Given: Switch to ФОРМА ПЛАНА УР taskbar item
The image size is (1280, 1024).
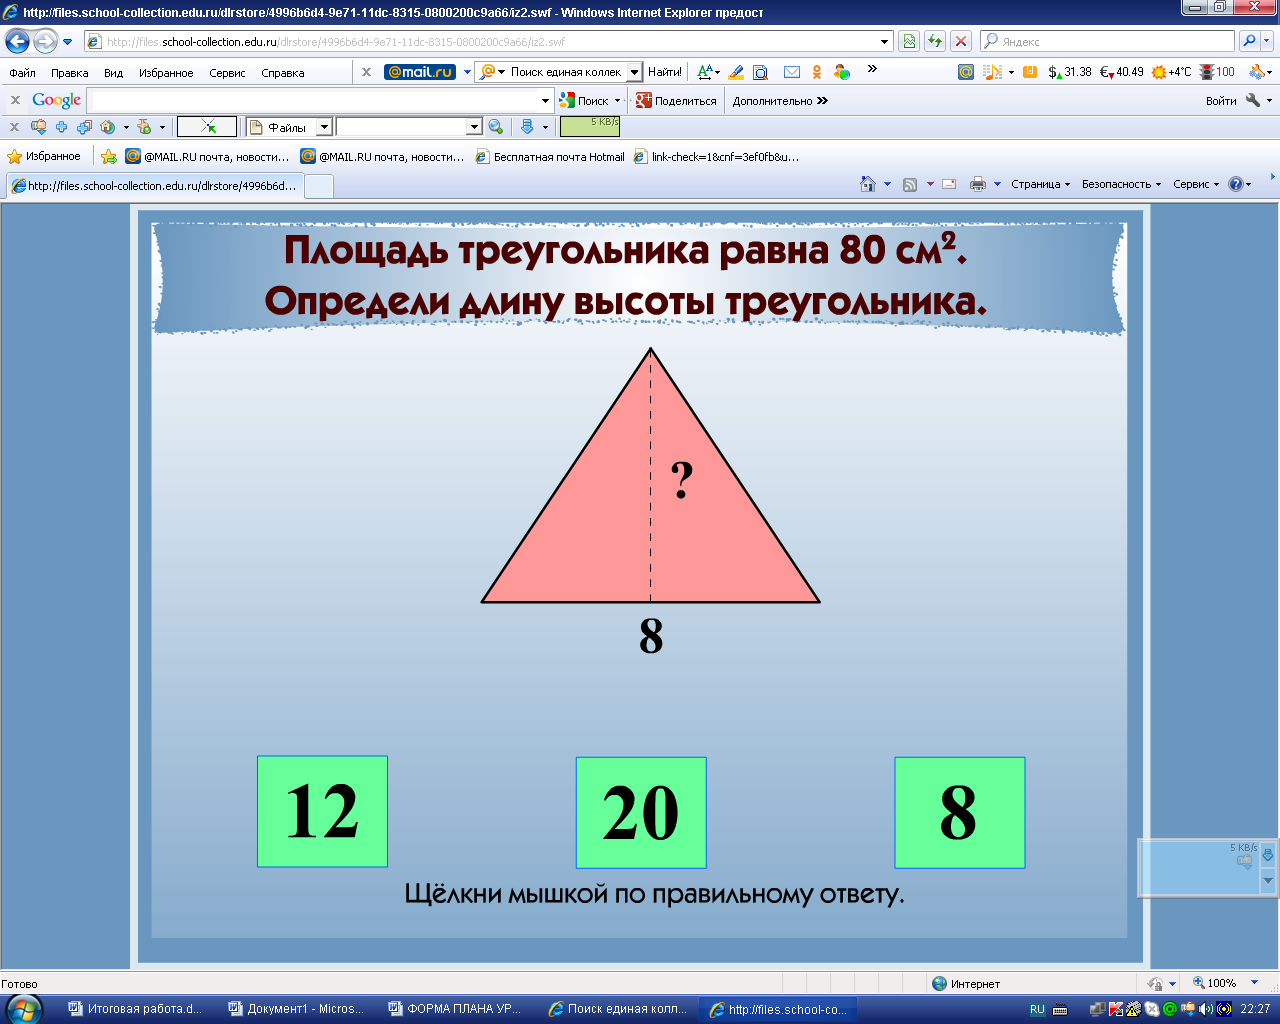Looking at the screenshot, I should 456,1009.
